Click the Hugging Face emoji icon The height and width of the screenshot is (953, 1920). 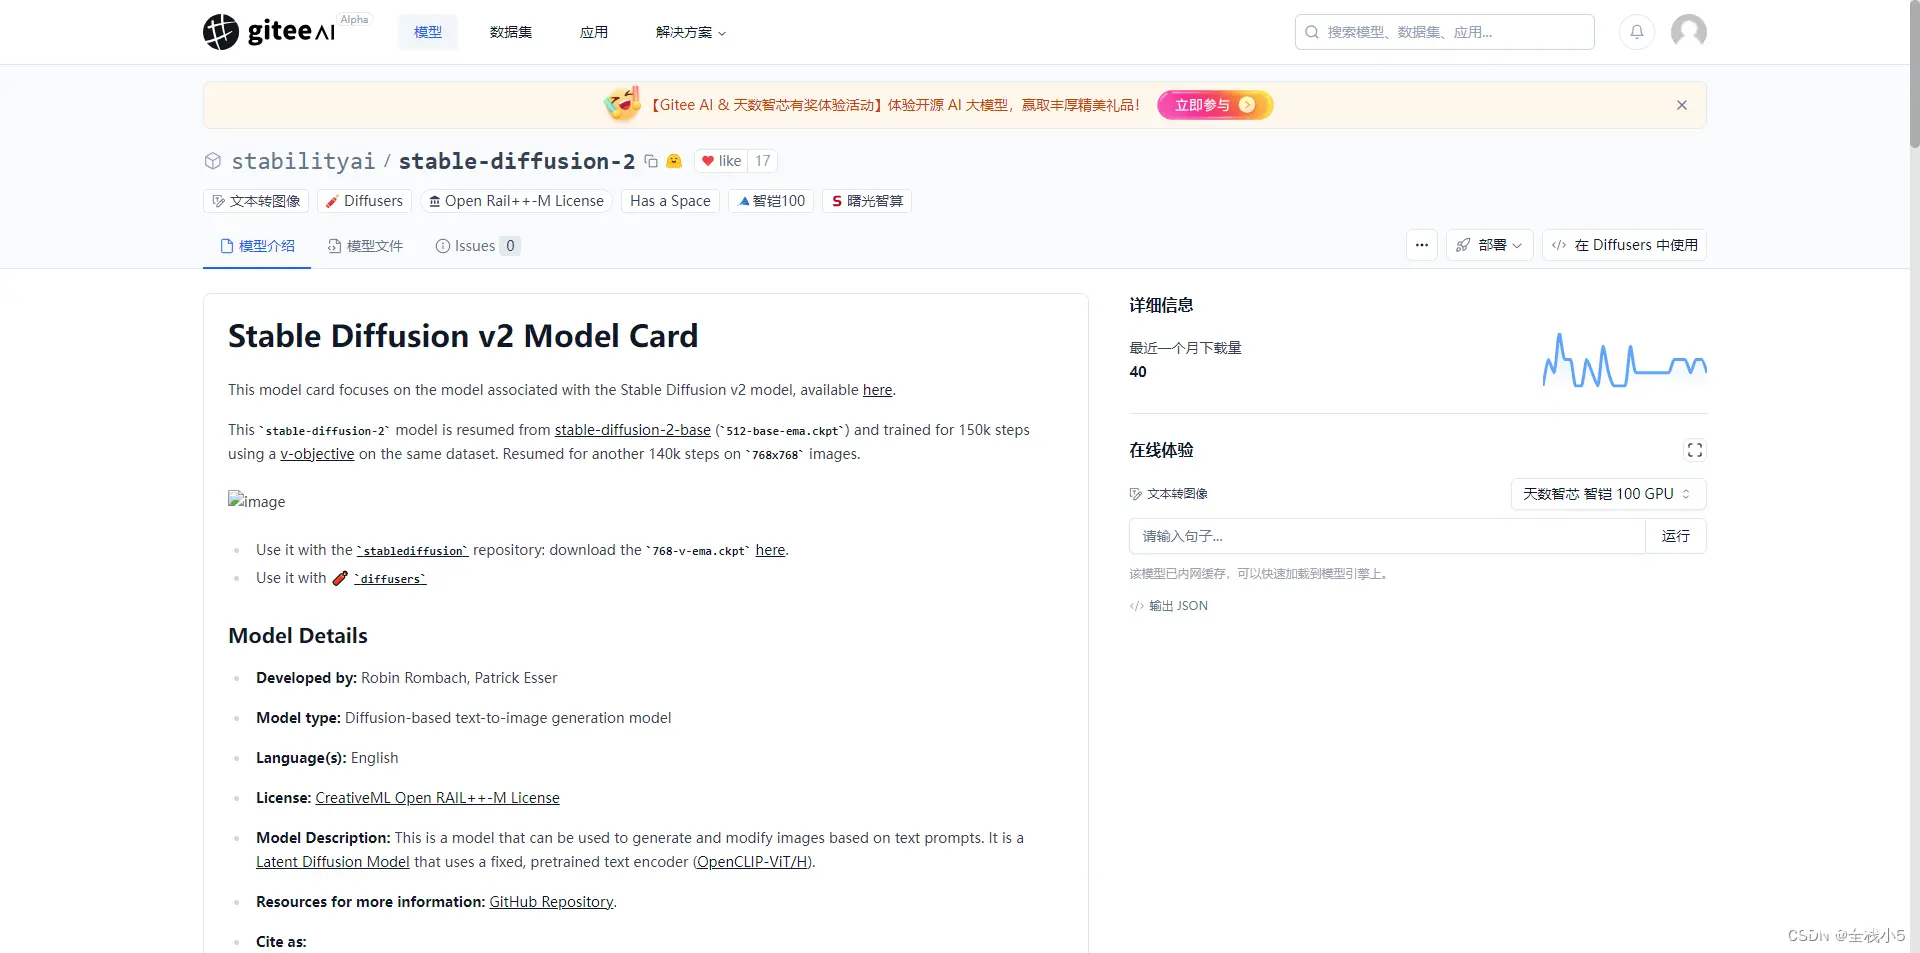674,161
